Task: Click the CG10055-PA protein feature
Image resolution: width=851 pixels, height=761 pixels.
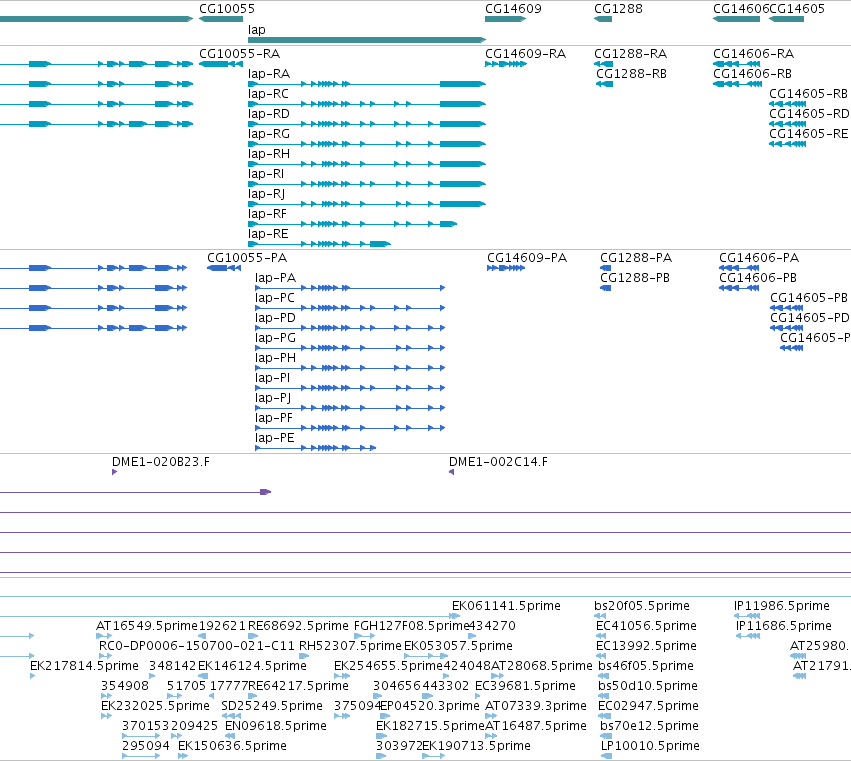Action: click(x=224, y=268)
